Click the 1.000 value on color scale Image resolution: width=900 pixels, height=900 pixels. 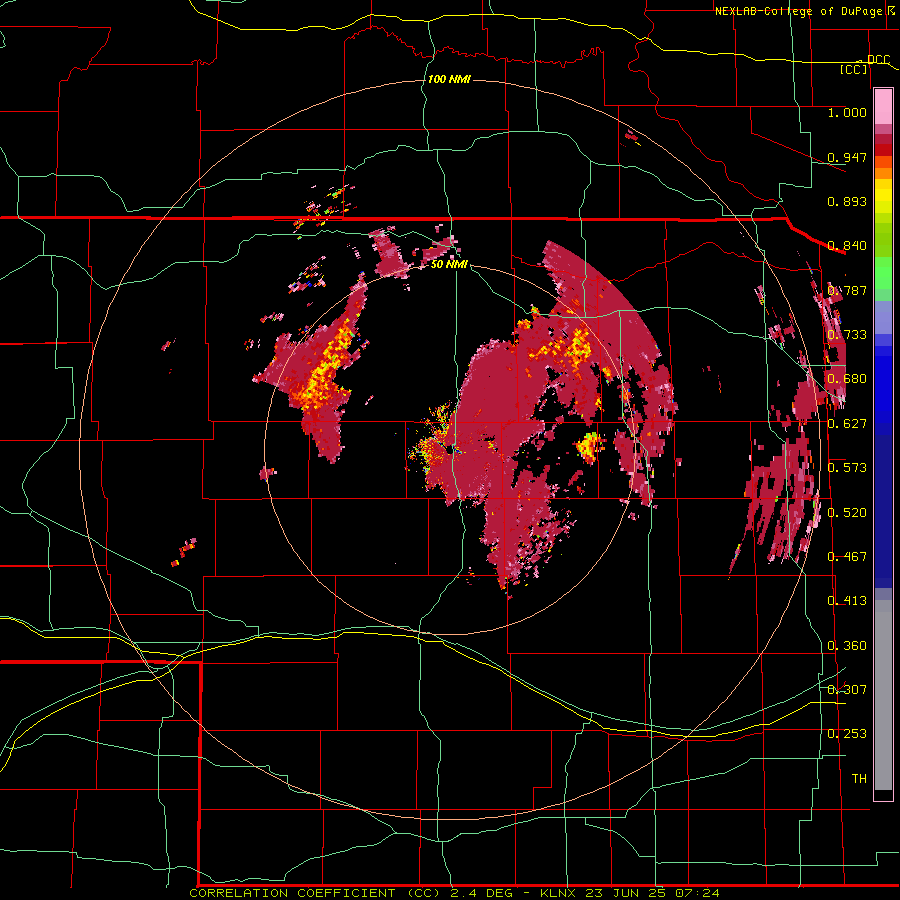(x=847, y=112)
